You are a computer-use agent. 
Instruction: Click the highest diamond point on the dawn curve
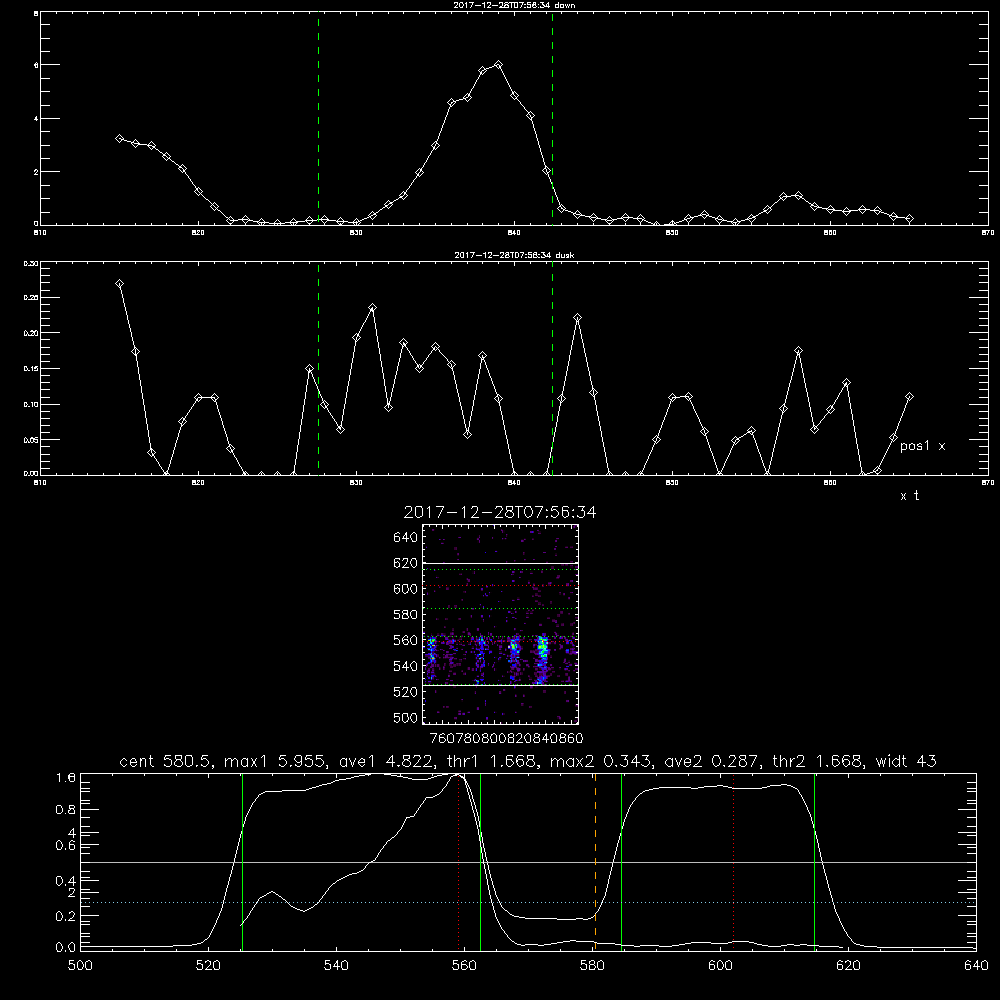click(499, 64)
